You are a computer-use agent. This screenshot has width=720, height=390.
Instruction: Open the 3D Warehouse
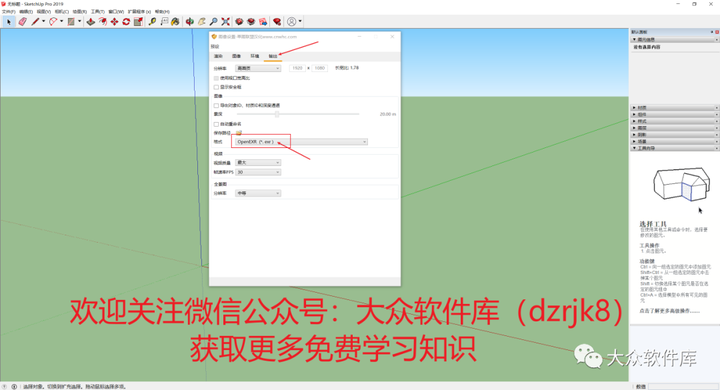(239, 22)
